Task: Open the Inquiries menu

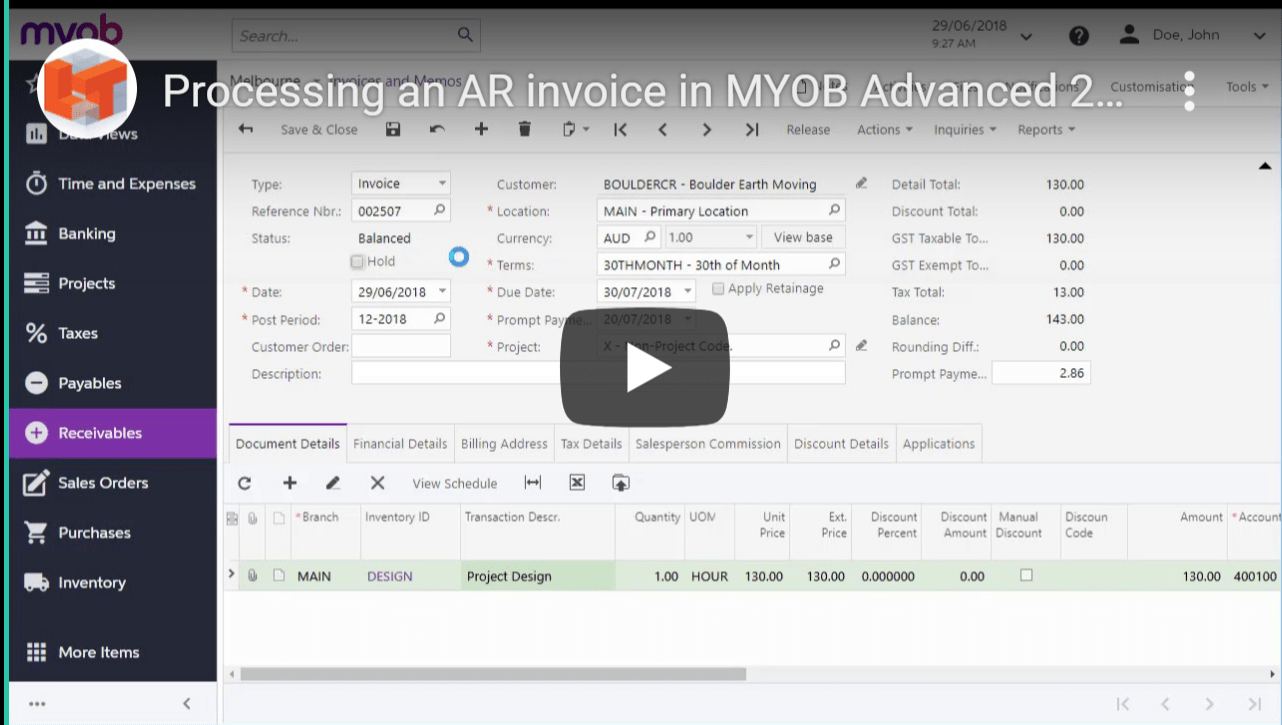Action: (964, 129)
